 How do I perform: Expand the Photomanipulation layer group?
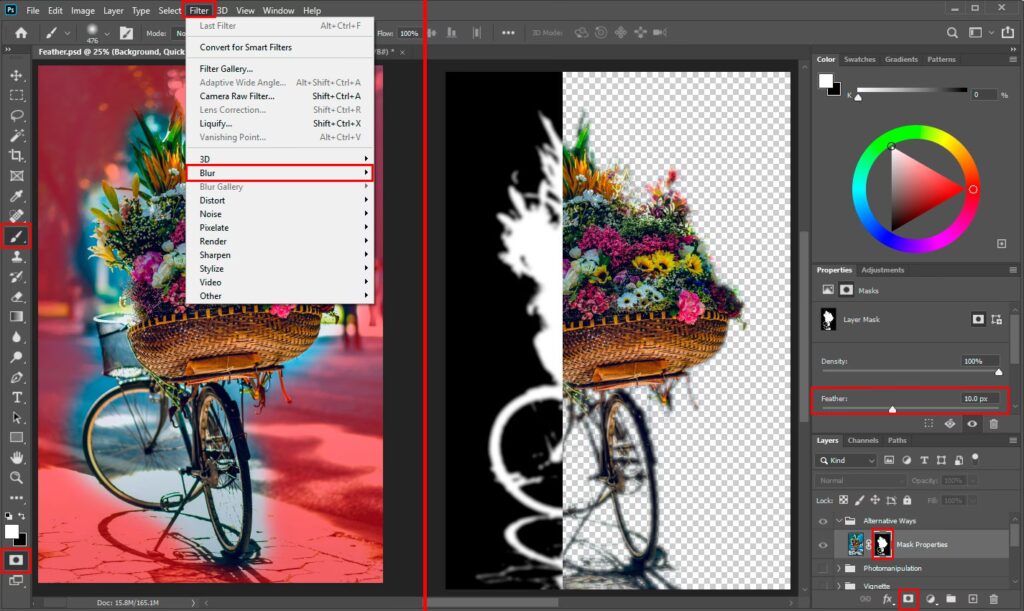point(839,568)
